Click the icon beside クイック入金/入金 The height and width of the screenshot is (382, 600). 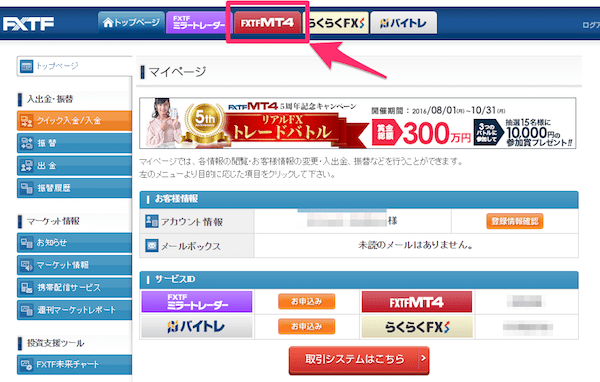pos(26,121)
